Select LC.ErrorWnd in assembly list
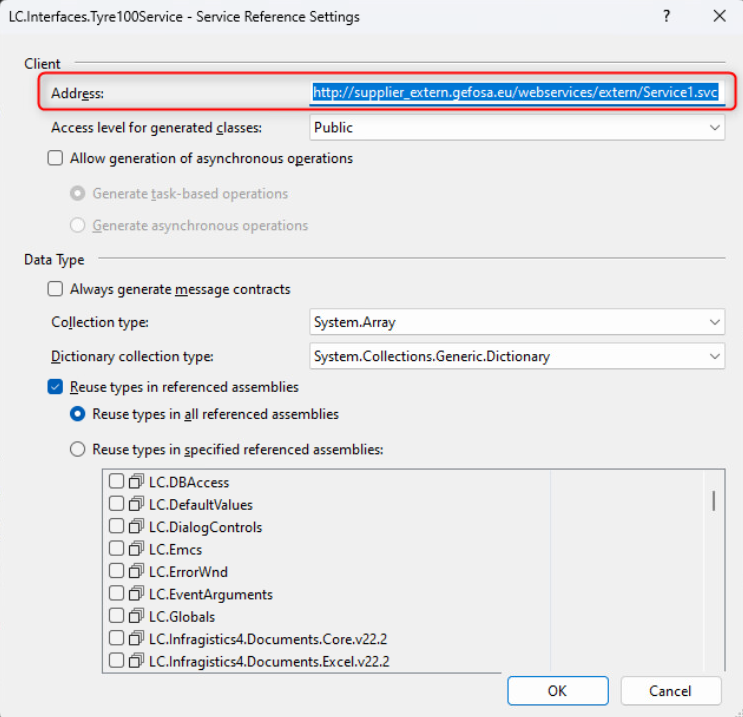 (x=188, y=572)
